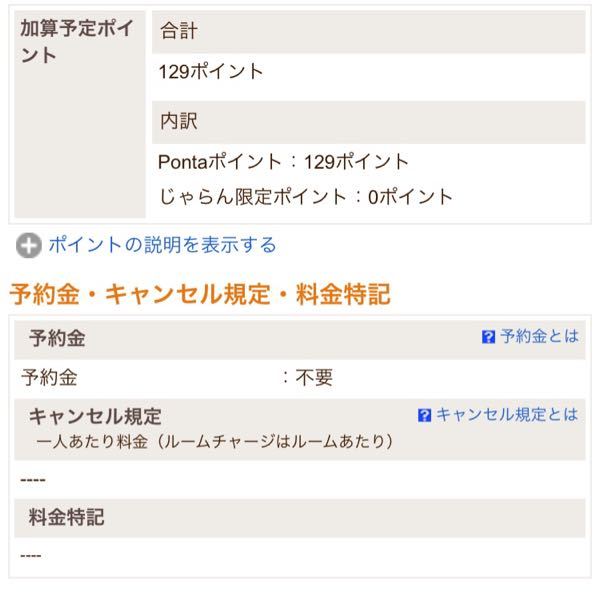
Task: Click the 内訳 header row
Action: (x=179, y=122)
